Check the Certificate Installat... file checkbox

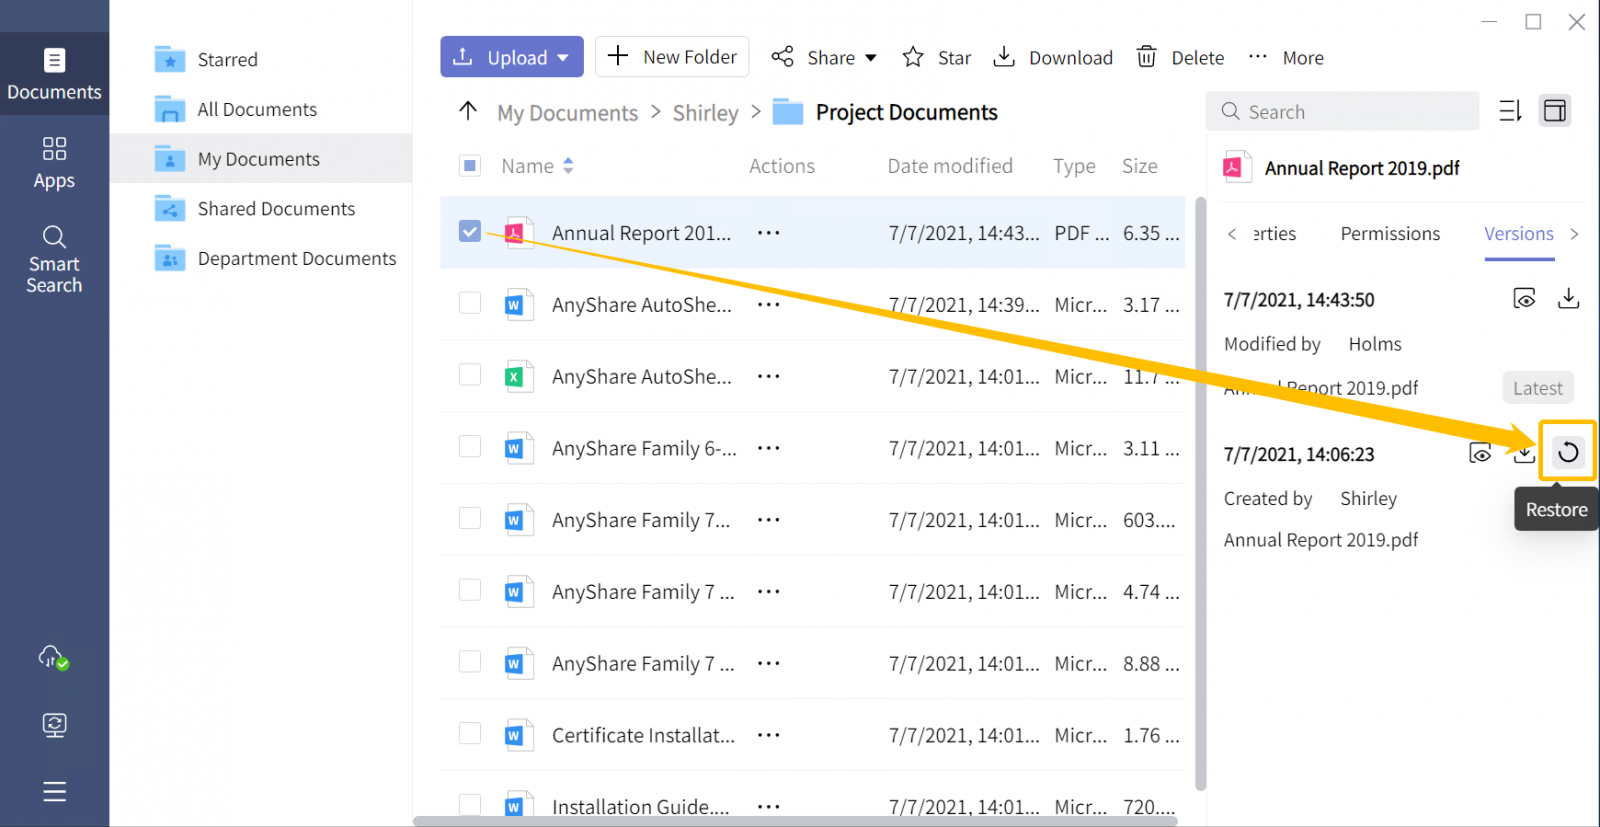(470, 734)
